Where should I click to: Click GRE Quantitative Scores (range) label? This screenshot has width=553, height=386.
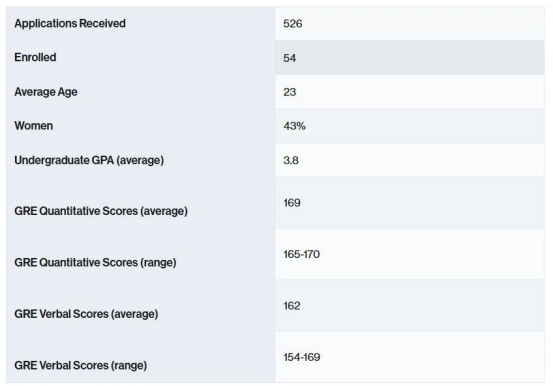(x=95, y=263)
